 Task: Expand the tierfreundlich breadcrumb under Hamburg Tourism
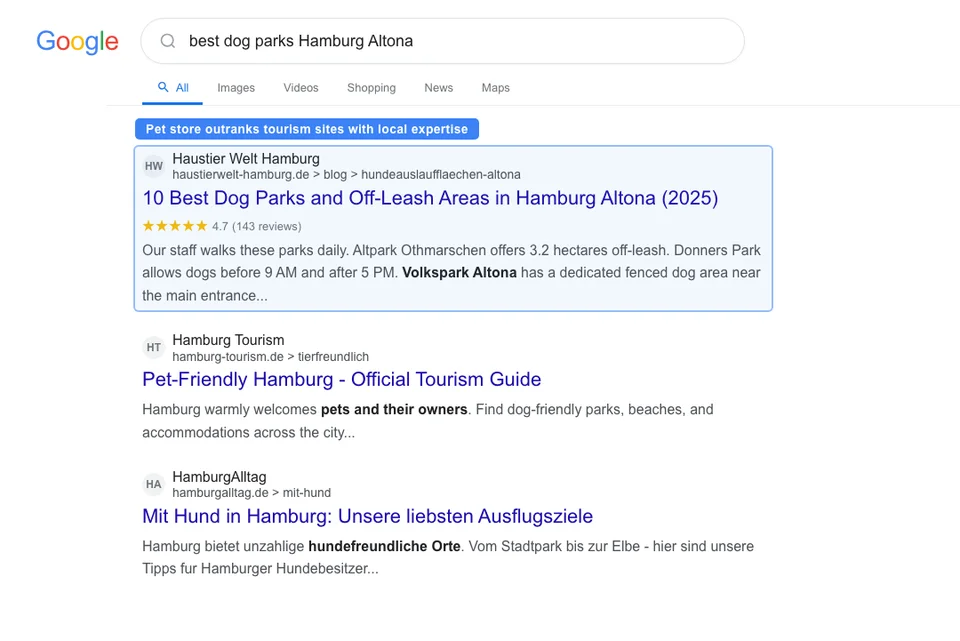click(x=332, y=357)
